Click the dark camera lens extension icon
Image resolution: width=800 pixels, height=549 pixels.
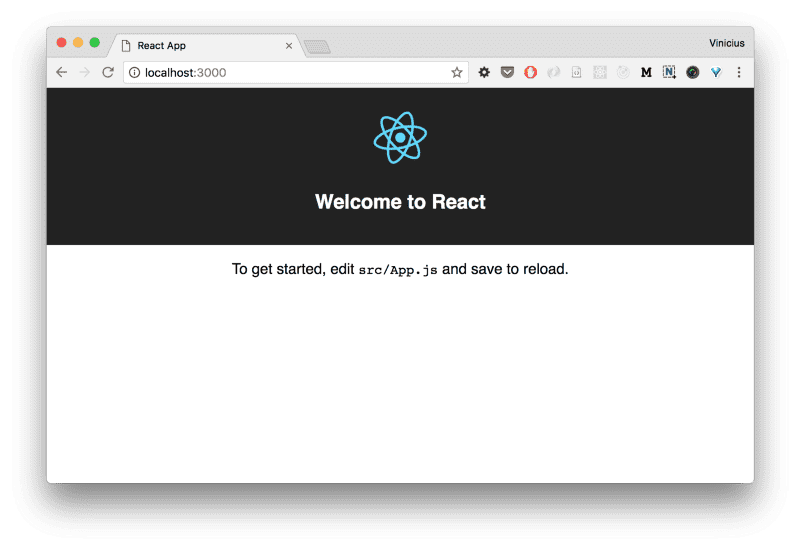[x=692, y=72]
